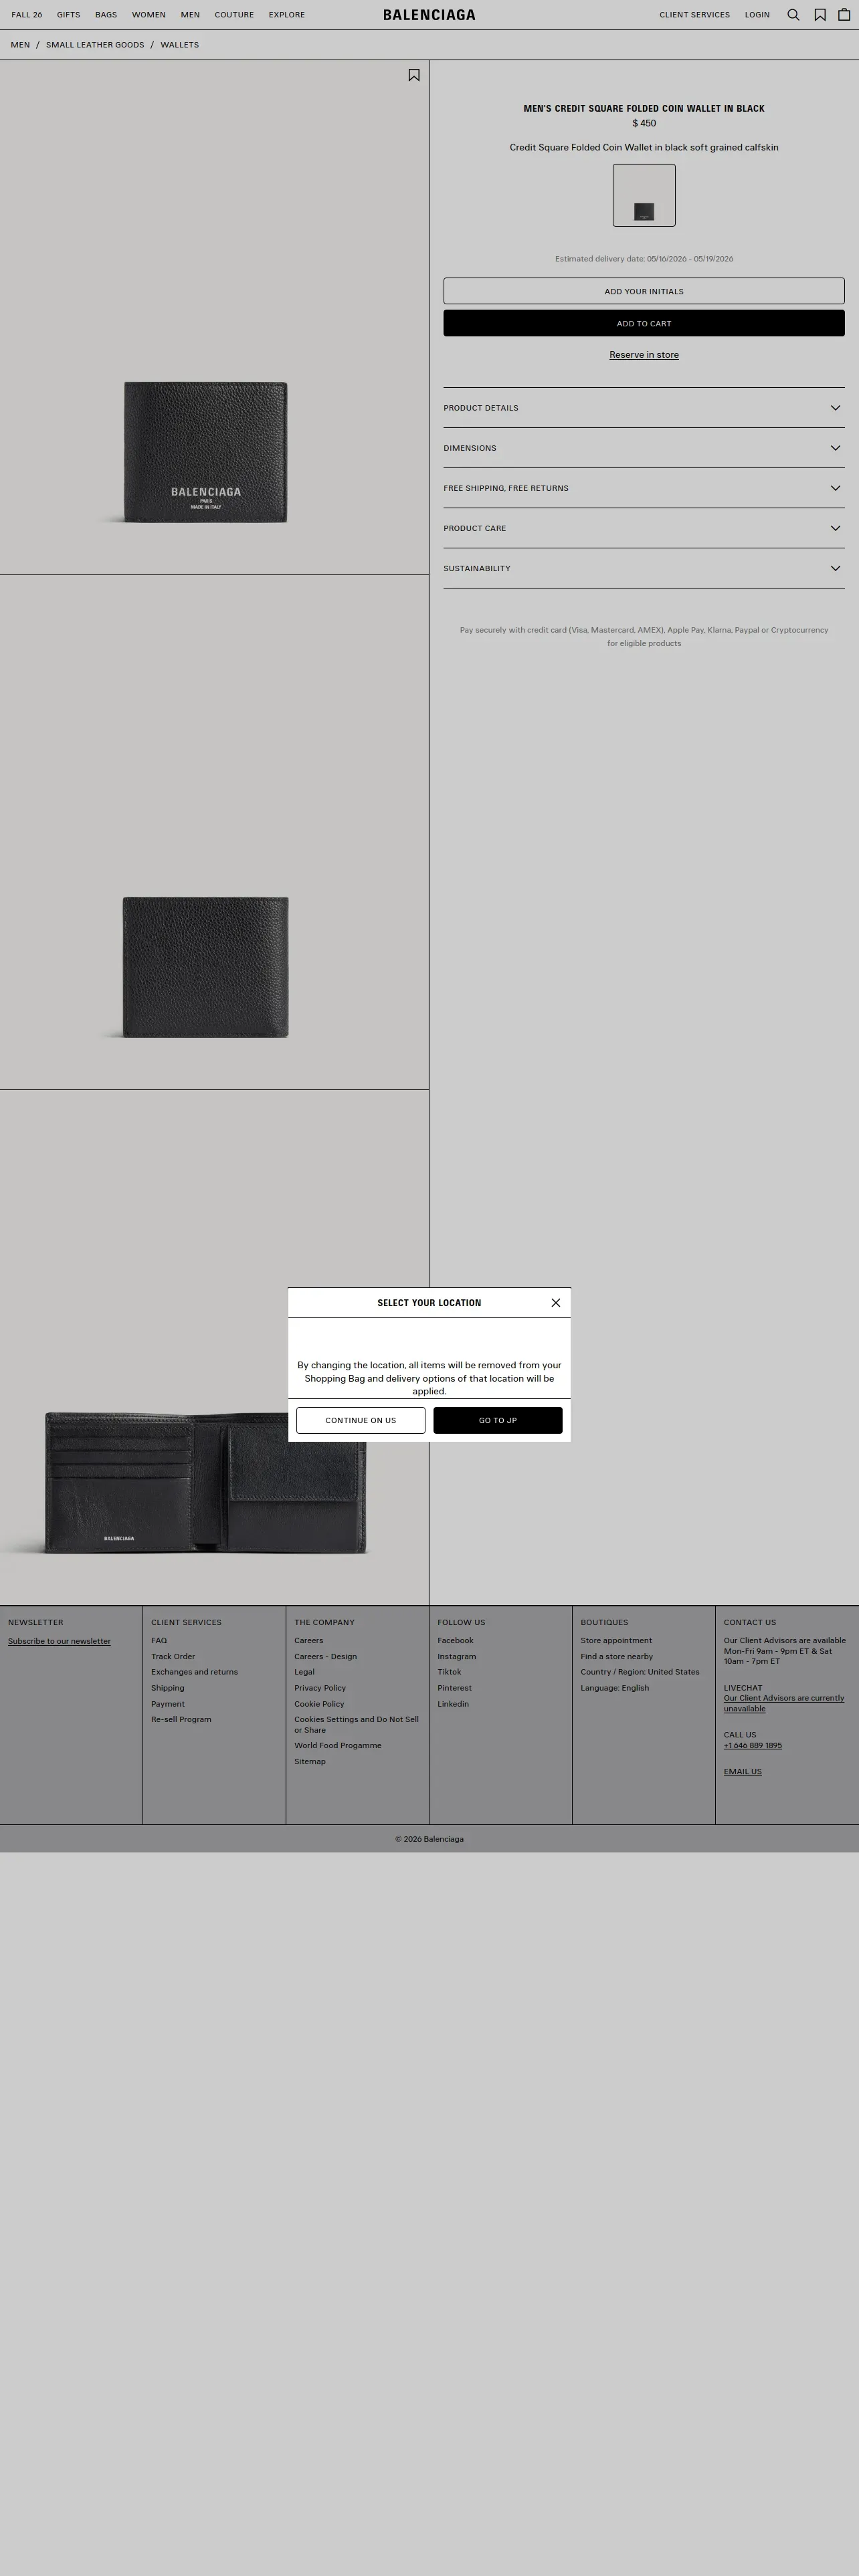Viewport: 859px width, 2576px height.
Task: Add the wallet to cart
Action: 644,323
